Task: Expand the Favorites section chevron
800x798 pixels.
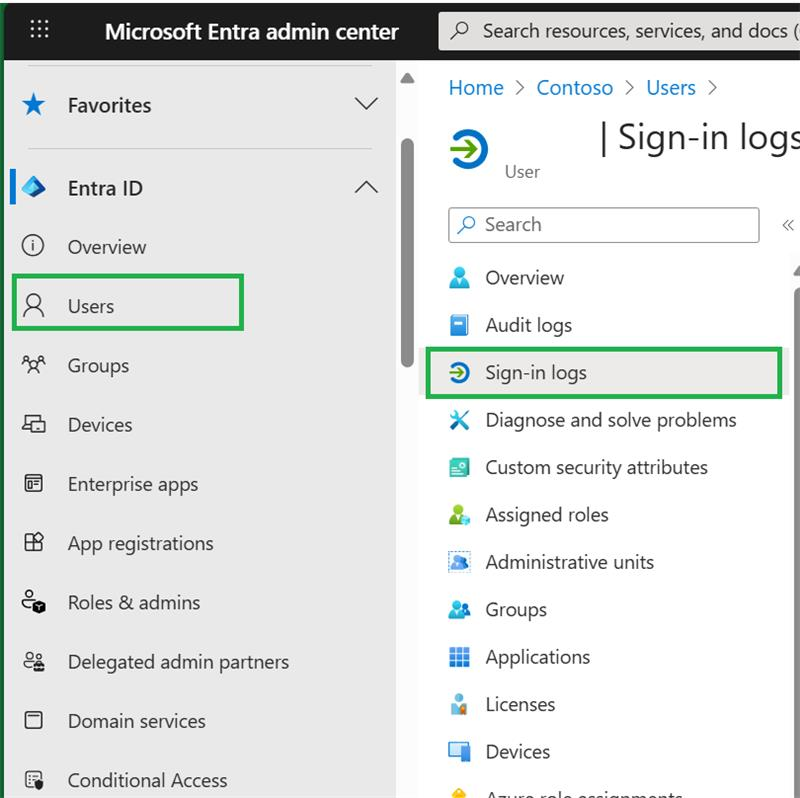Action: pos(366,104)
